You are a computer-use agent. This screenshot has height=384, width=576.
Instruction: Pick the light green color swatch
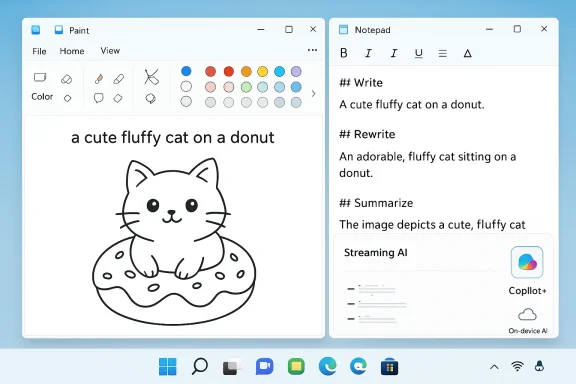(x=246, y=87)
